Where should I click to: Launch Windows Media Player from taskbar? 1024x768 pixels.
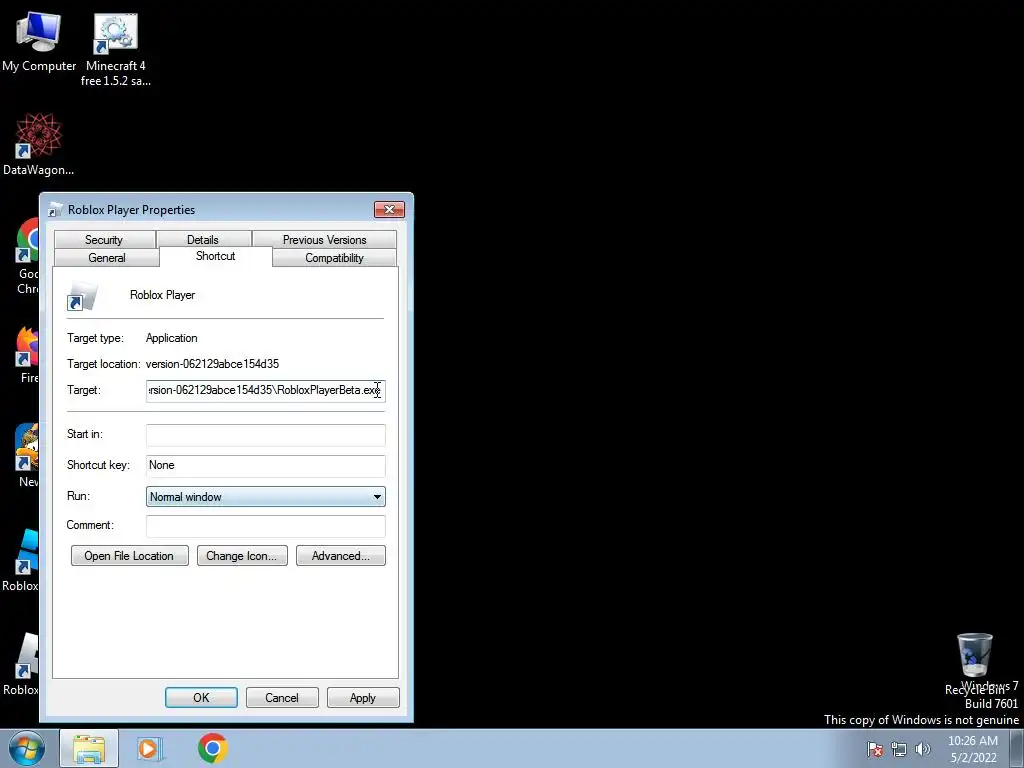pos(149,748)
